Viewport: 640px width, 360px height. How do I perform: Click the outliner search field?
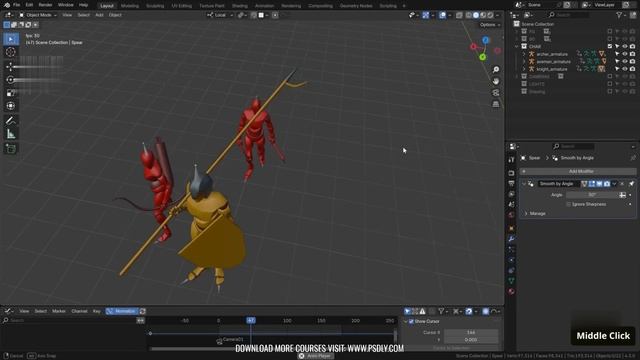(x=569, y=15)
